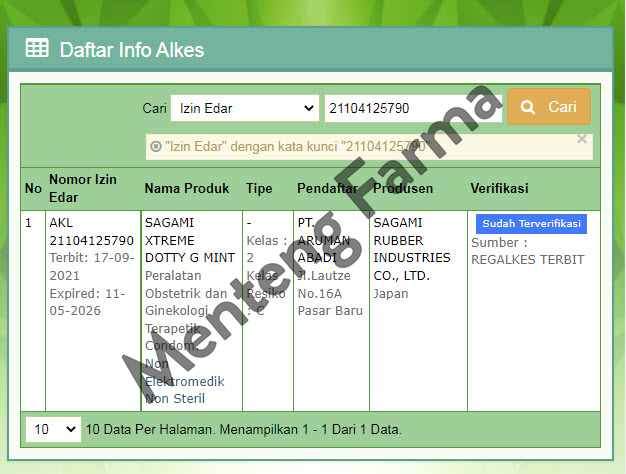Screen dimensions: 626x474
Task: Click the Produsen column header
Action: pyautogui.click(x=403, y=188)
